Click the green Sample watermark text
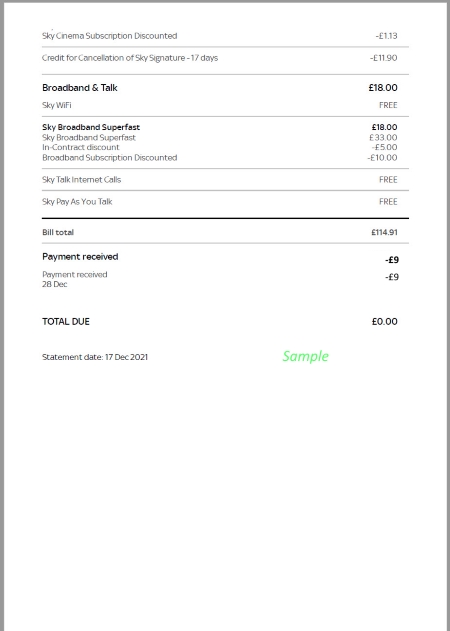Image resolution: width=450 pixels, height=631 pixels. (x=306, y=356)
